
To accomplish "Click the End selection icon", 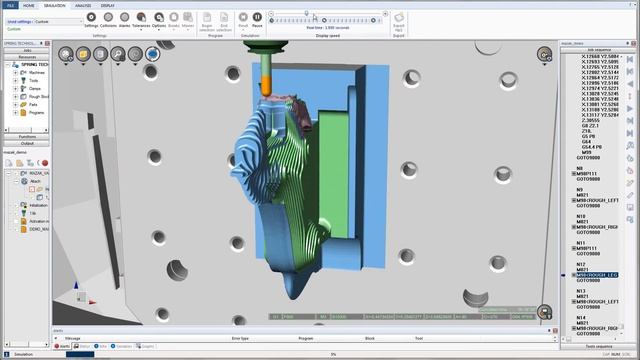I will click(x=224, y=17).
